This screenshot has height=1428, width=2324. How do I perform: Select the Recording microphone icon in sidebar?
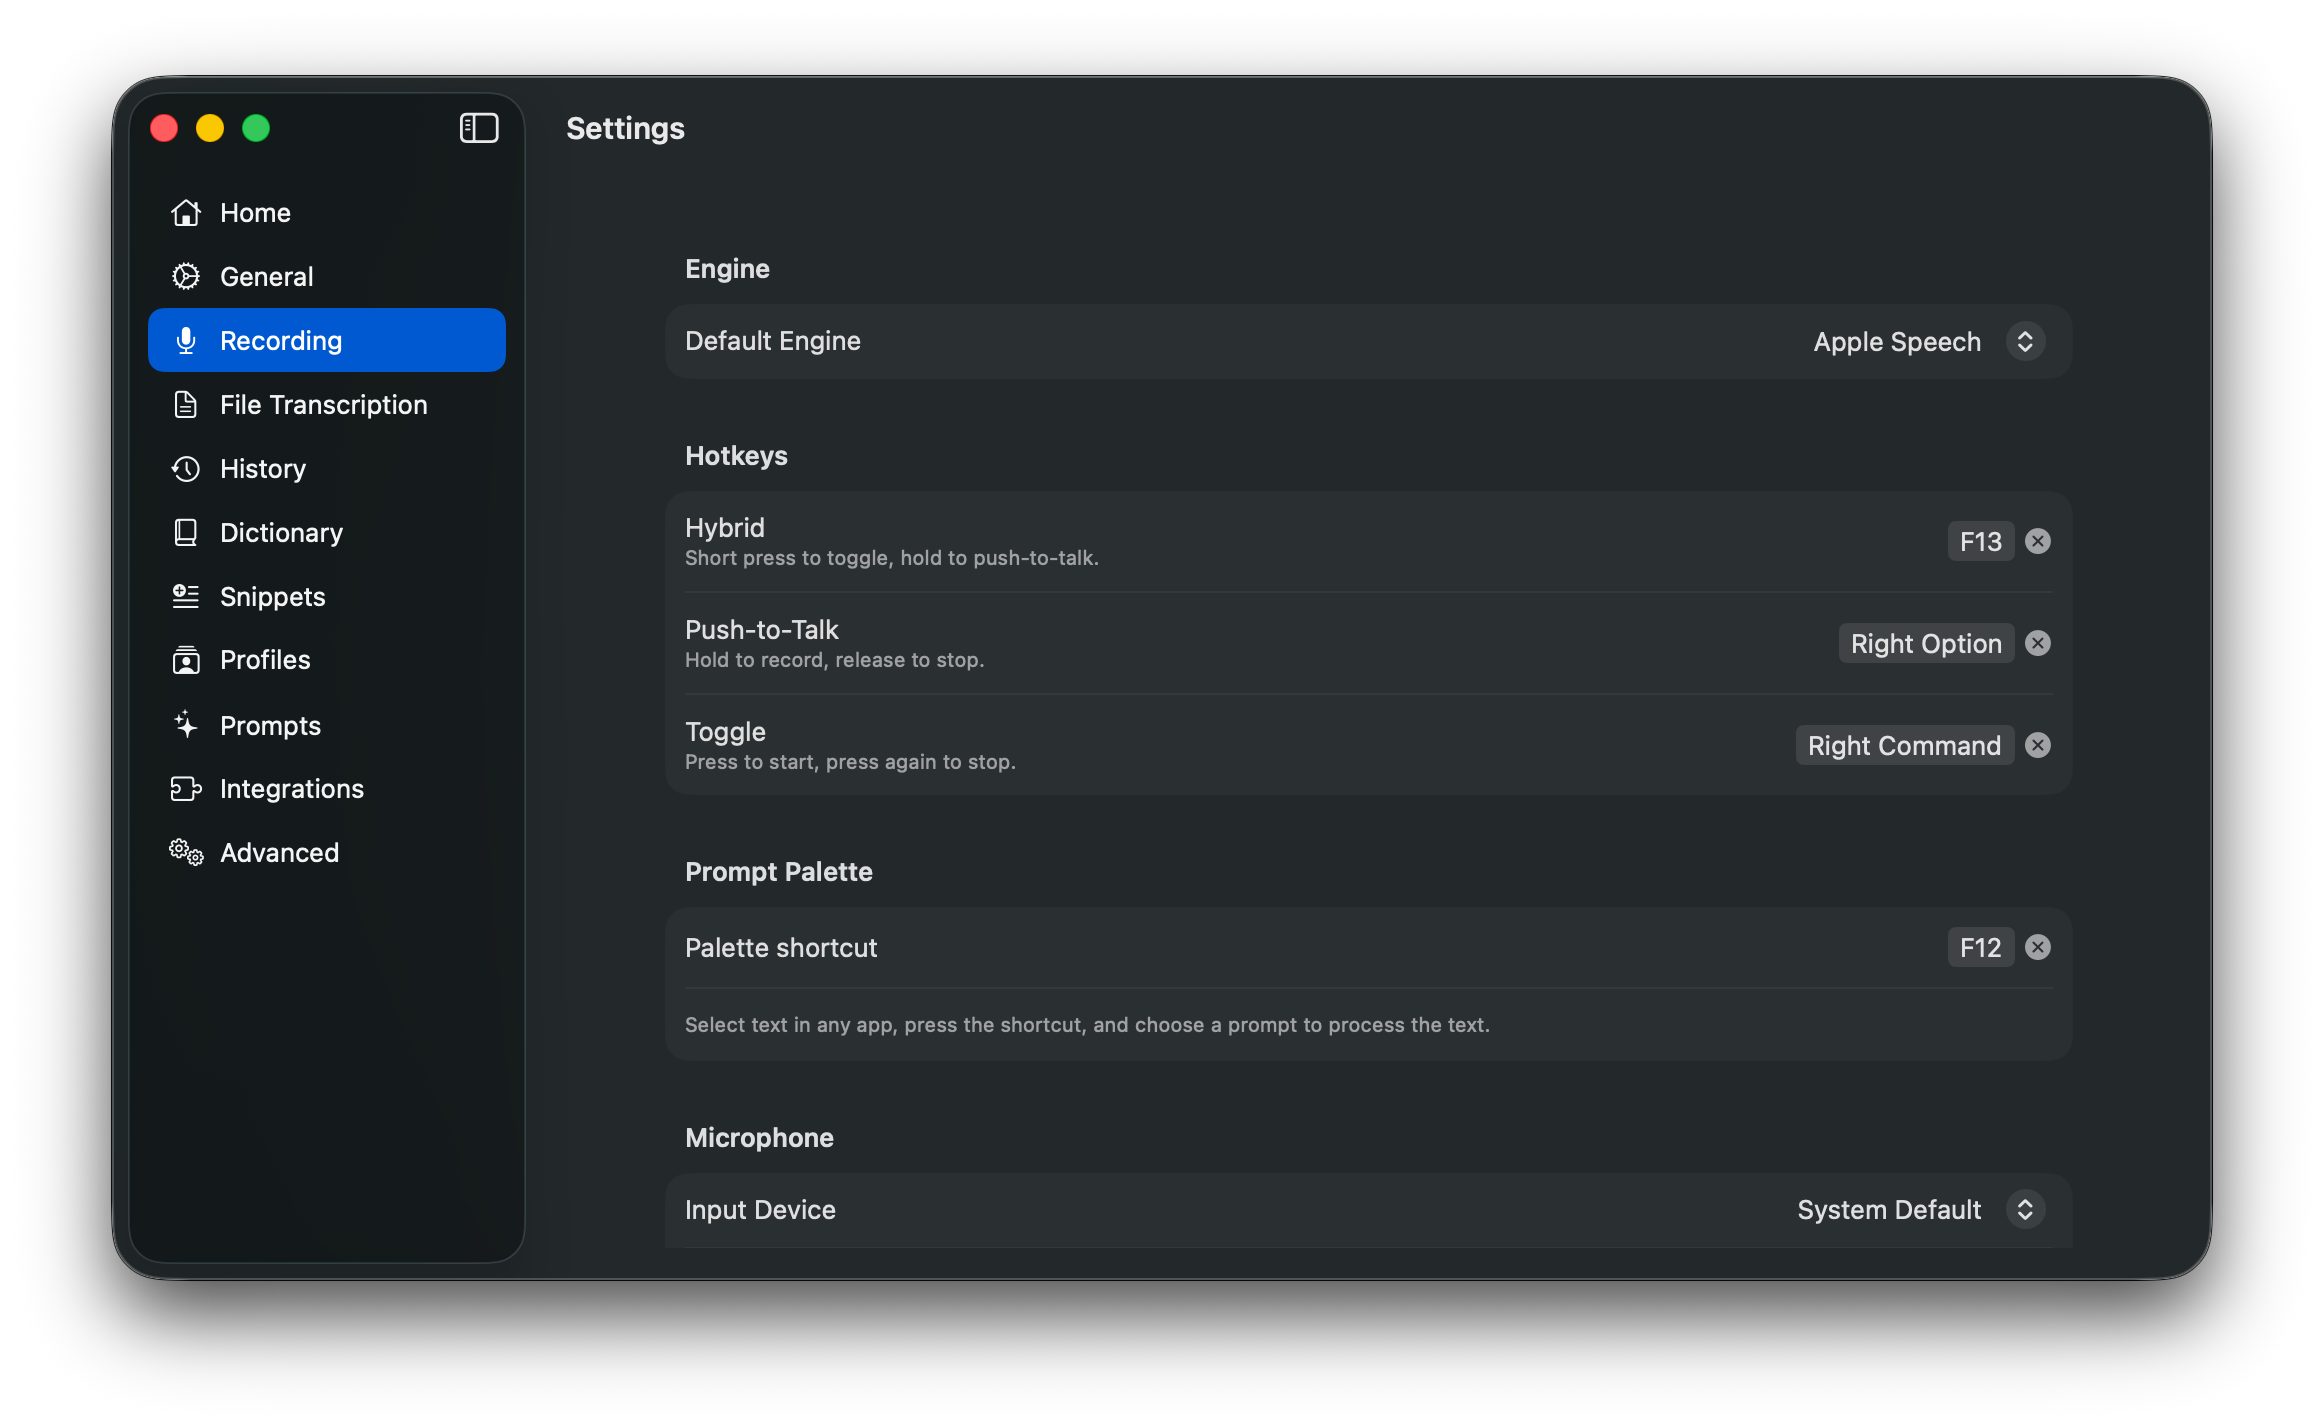[x=186, y=340]
